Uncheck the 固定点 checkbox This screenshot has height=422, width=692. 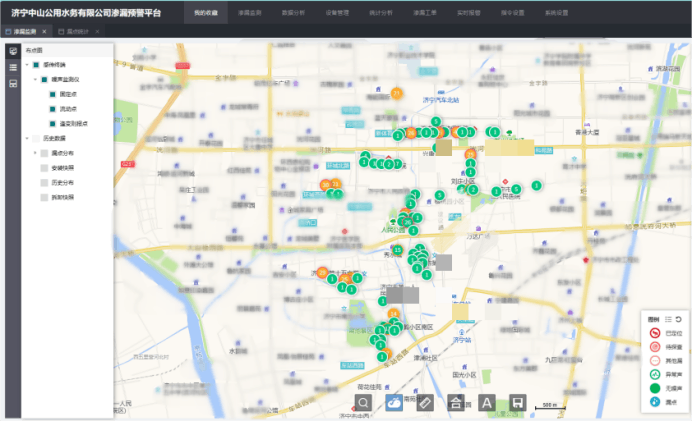[x=51, y=93]
